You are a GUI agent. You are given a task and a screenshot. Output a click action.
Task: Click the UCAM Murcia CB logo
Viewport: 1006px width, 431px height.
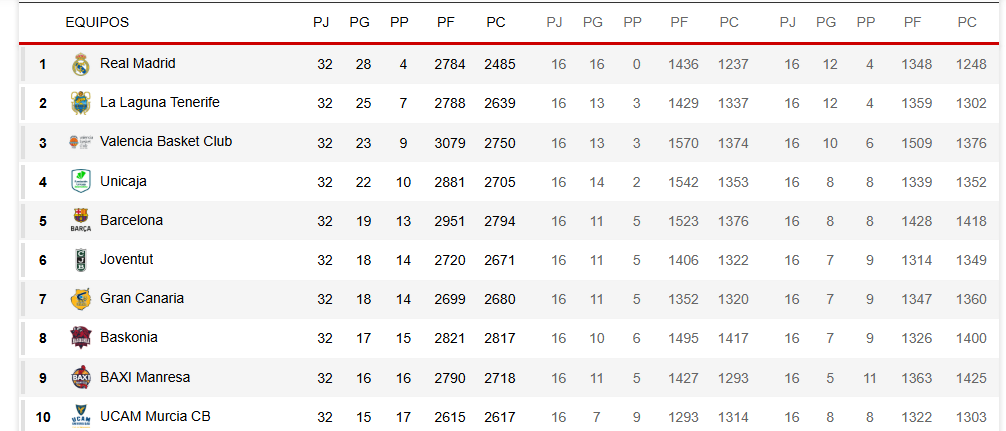click(81, 417)
